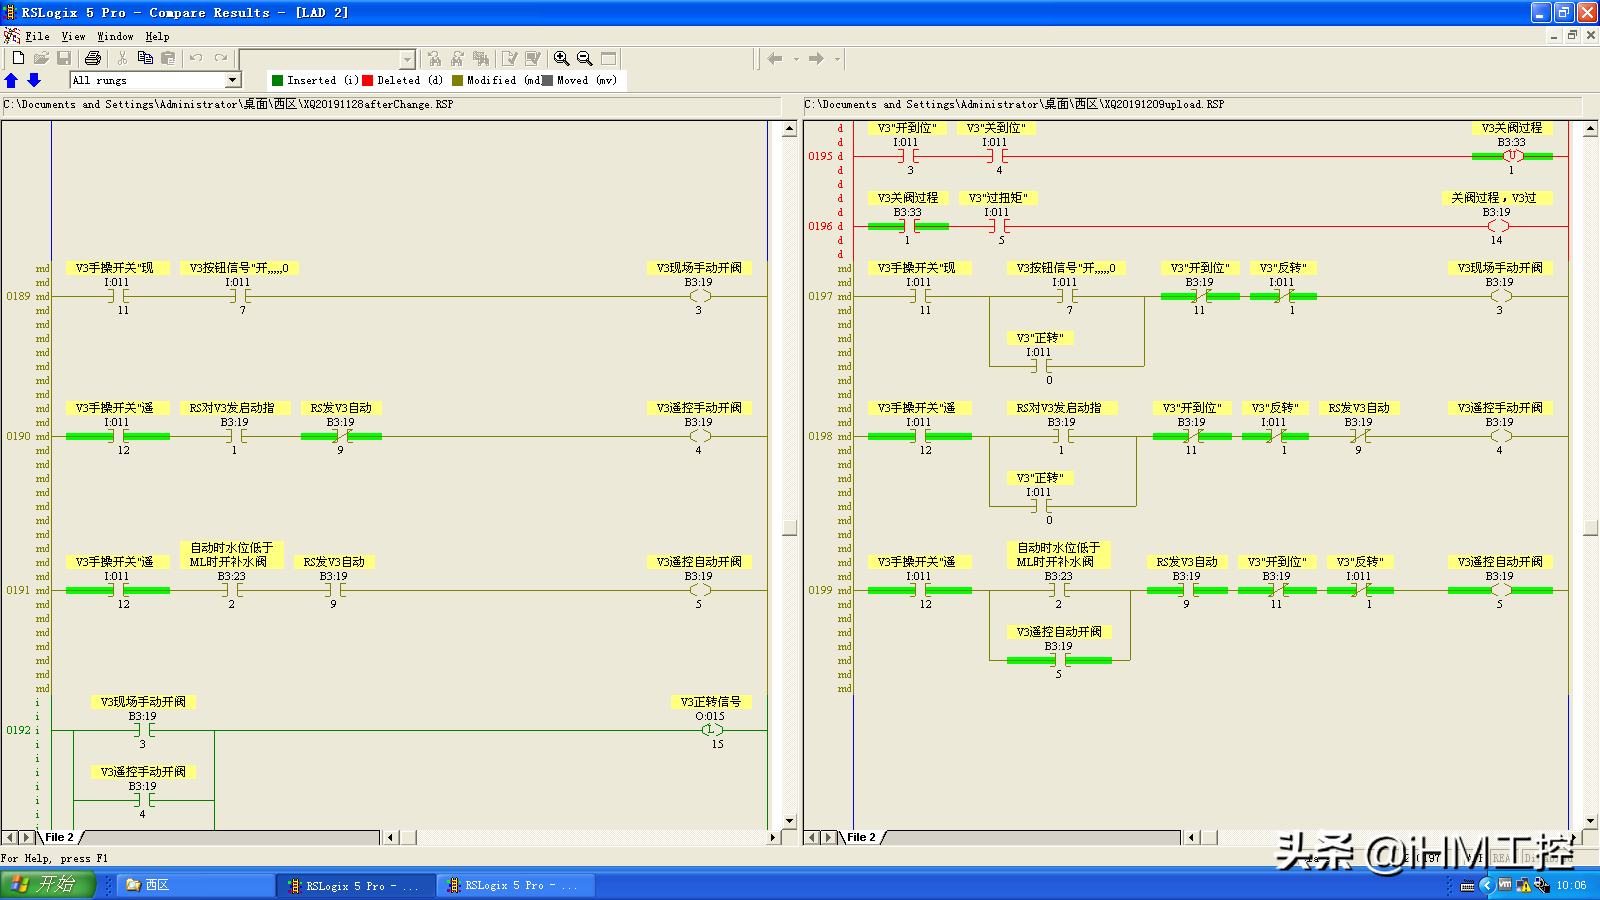The width and height of the screenshot is (1600, 900).
Task: Select the File 2 tab in left pane
Action: point(59,837)
